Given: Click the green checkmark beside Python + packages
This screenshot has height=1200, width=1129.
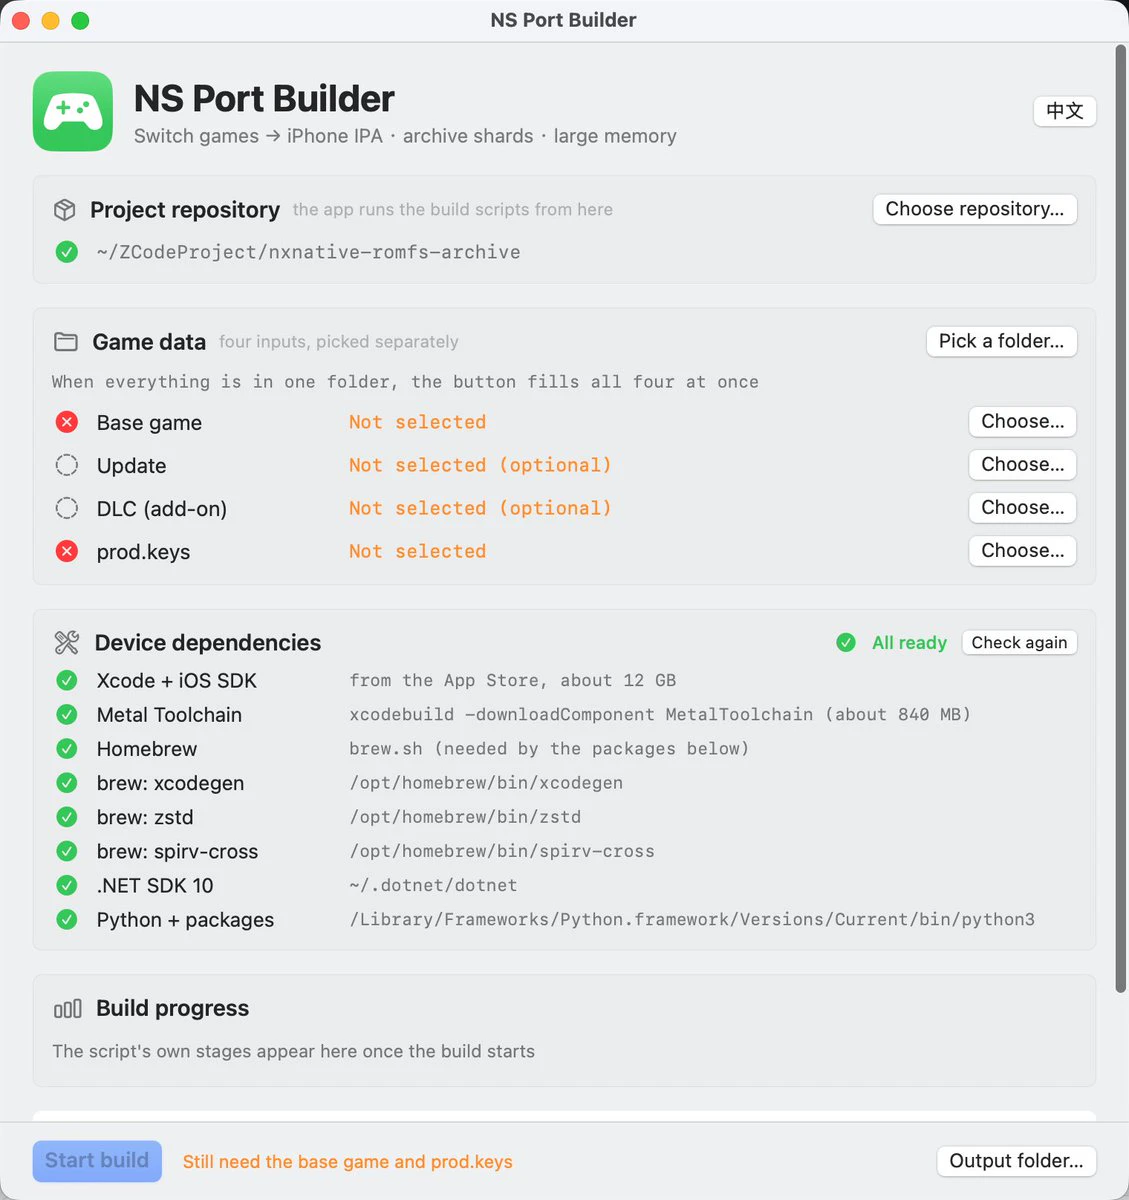Looking at the screenshot, I should pyautogui.click(x=67, y=919).
